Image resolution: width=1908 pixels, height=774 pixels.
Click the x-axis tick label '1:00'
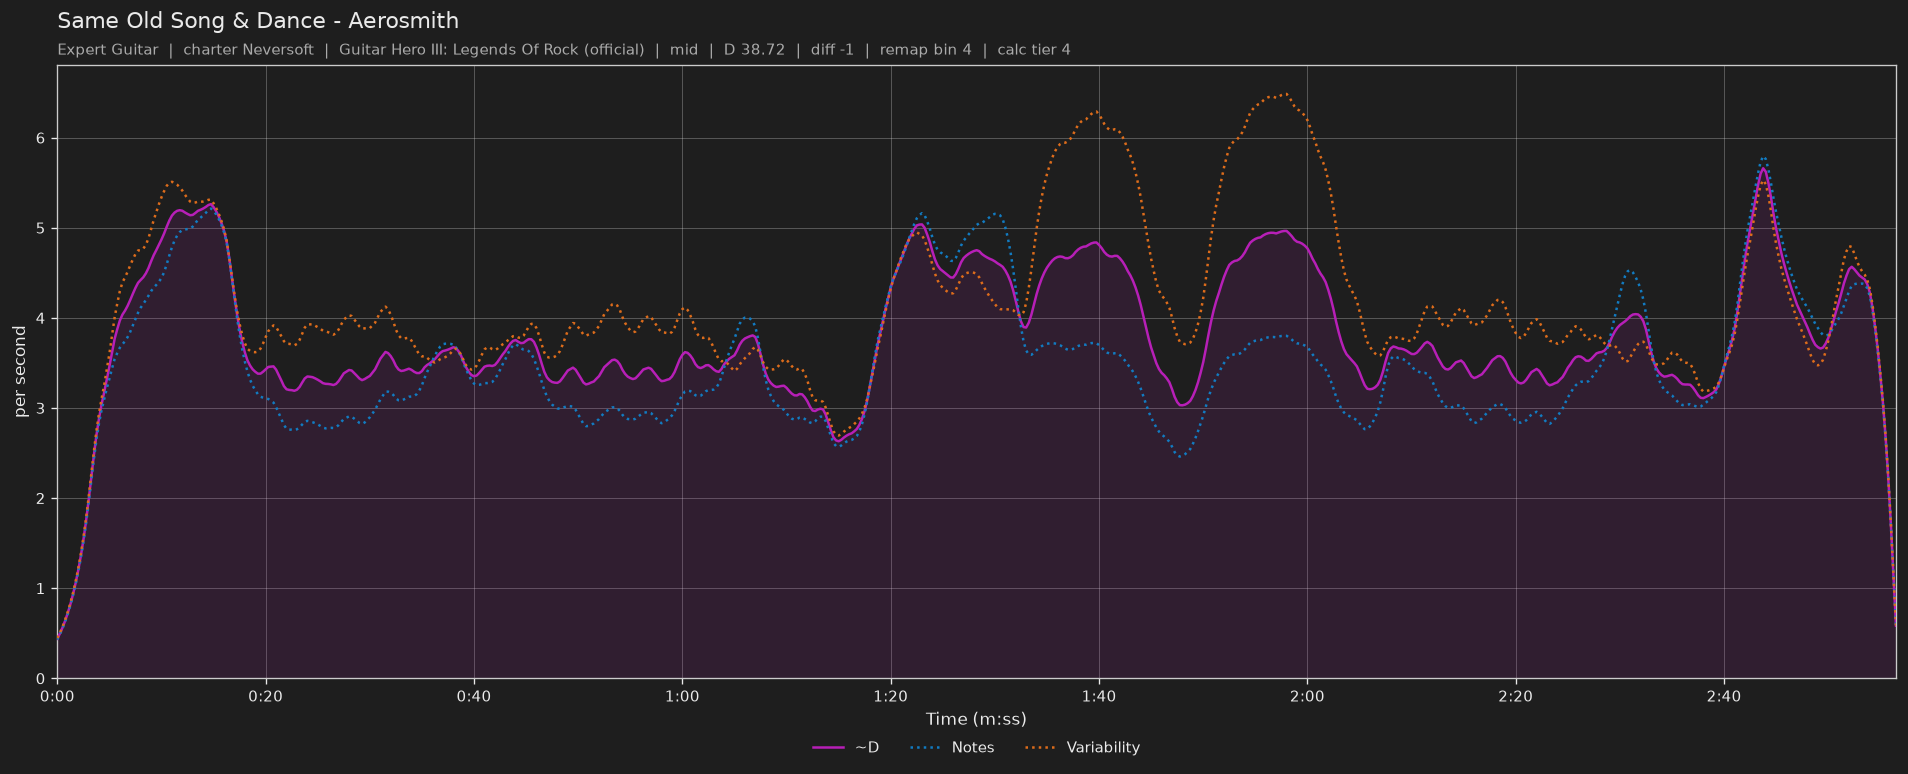coord(682,696)
